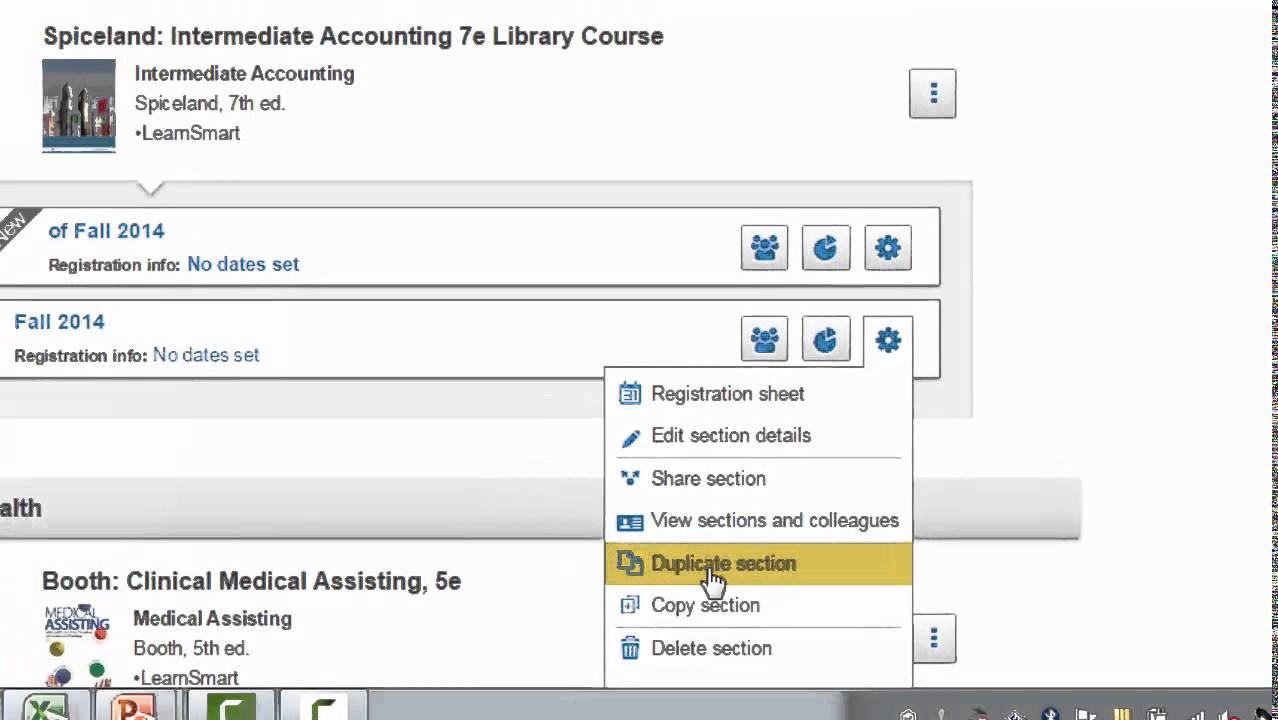
Task: Click Delete section trash option
Action: point(711,649)
